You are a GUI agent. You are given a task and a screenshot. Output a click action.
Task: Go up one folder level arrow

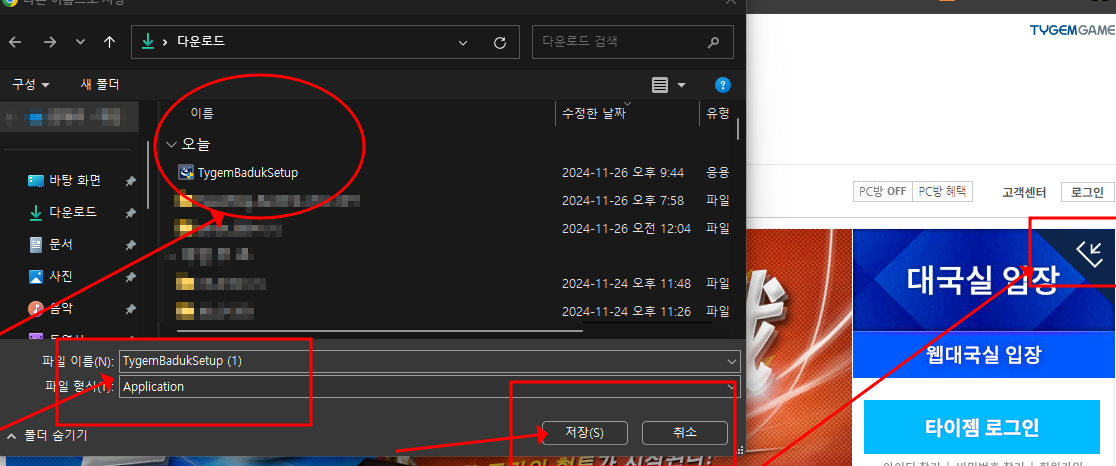tap(109, 43)
